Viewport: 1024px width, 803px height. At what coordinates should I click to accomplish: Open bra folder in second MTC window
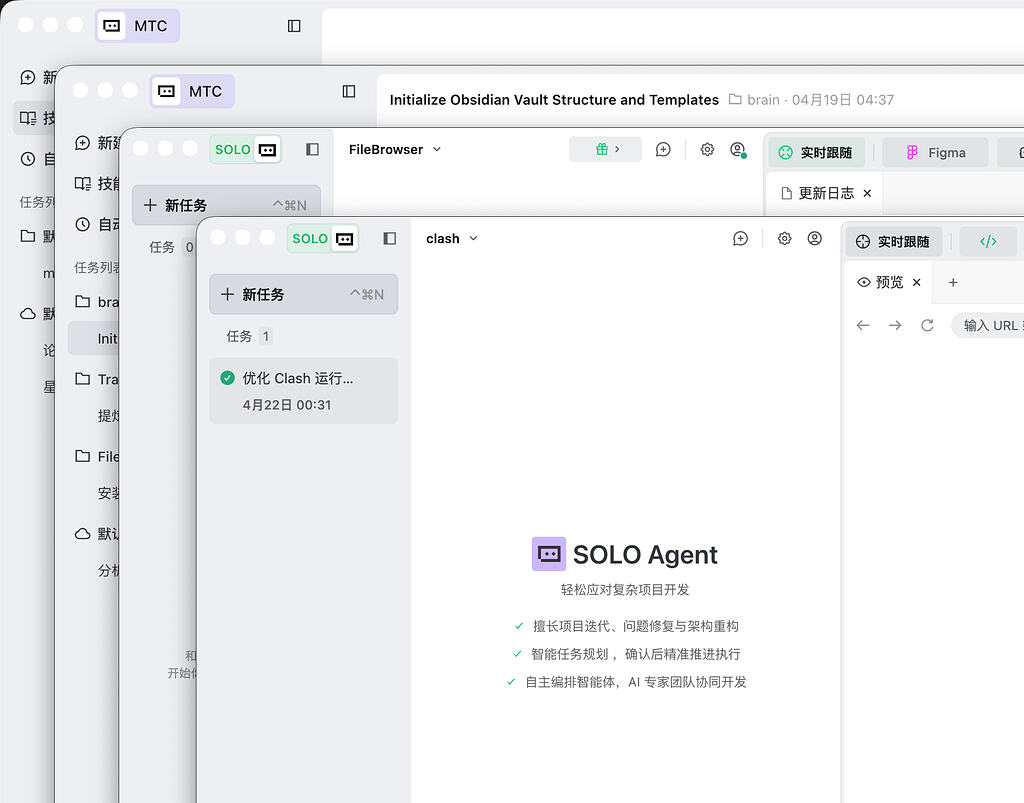point(97,302)
